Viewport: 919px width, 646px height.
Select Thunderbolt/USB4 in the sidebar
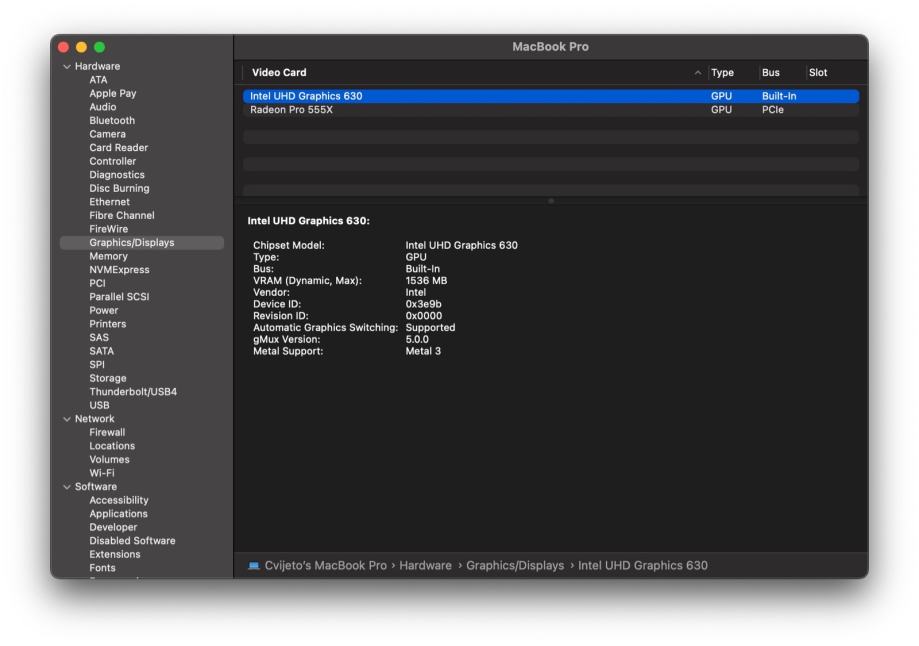[132, 392]
